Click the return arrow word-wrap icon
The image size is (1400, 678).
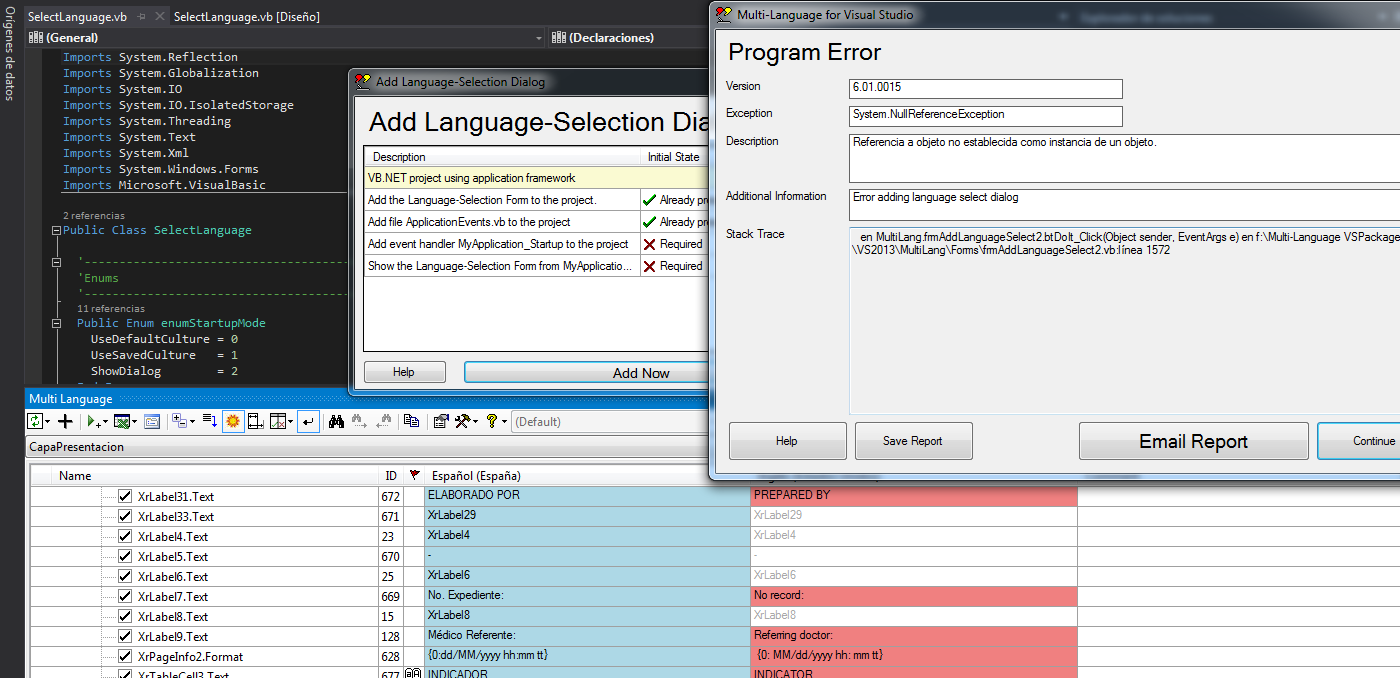point(308,422)
